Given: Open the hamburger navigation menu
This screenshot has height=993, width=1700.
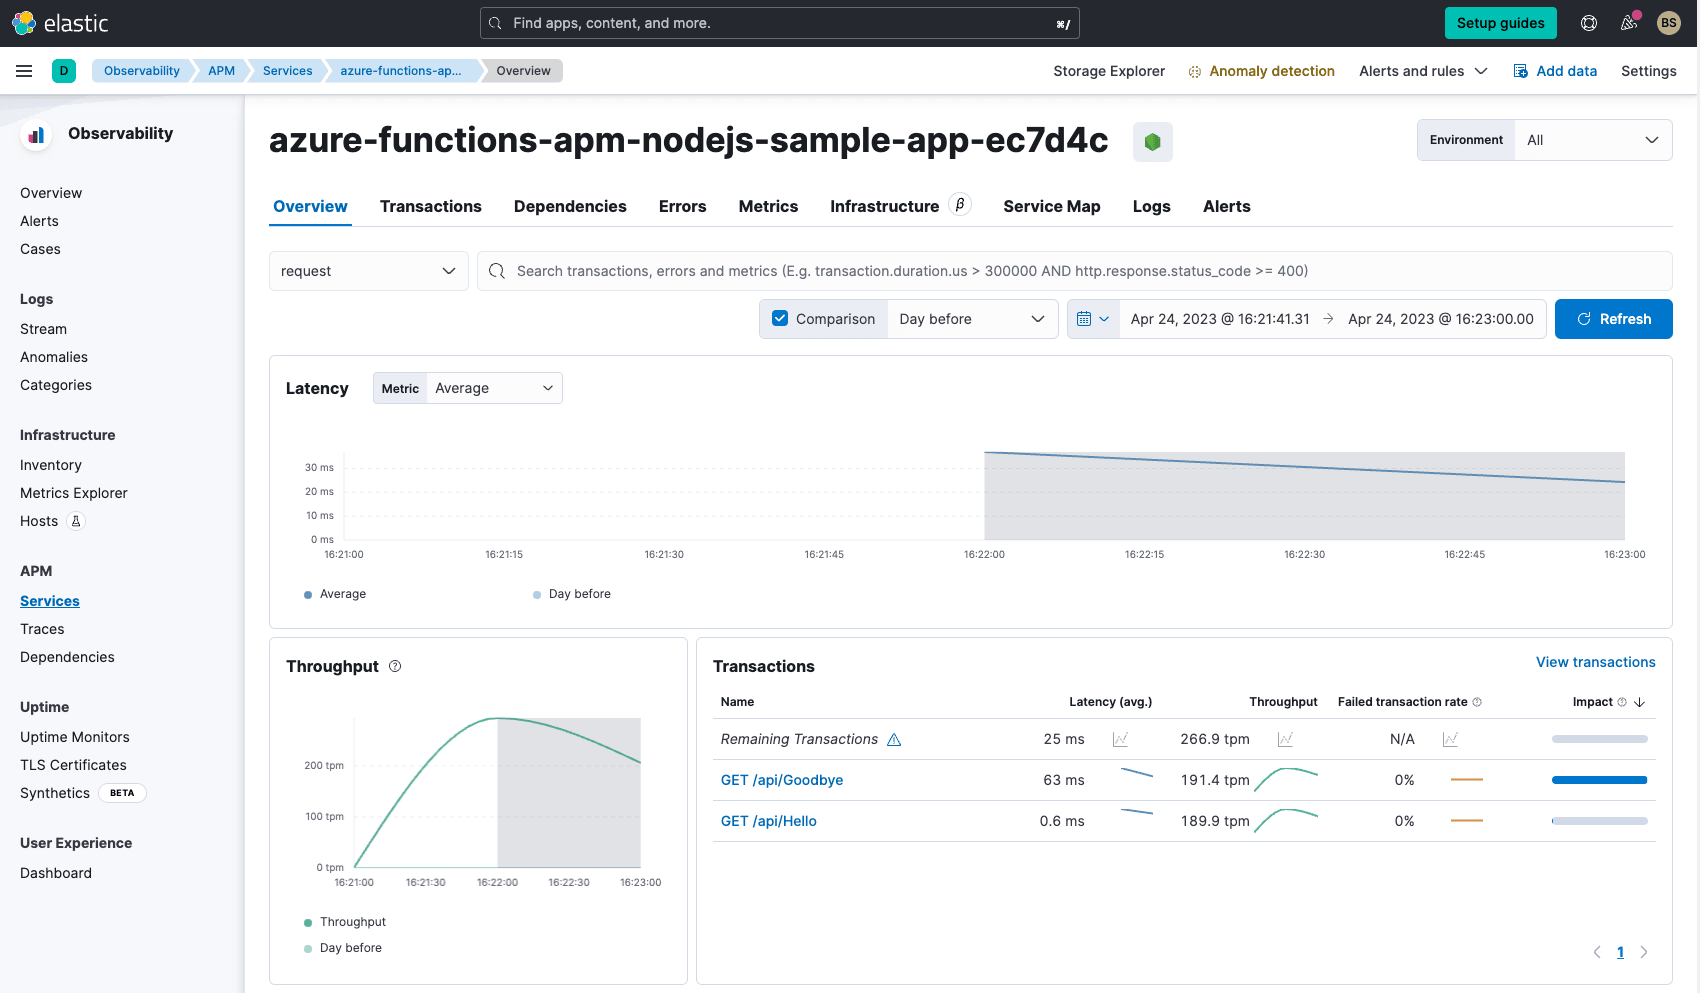Looking at the screenshot, I should click(x=24, y=71).
